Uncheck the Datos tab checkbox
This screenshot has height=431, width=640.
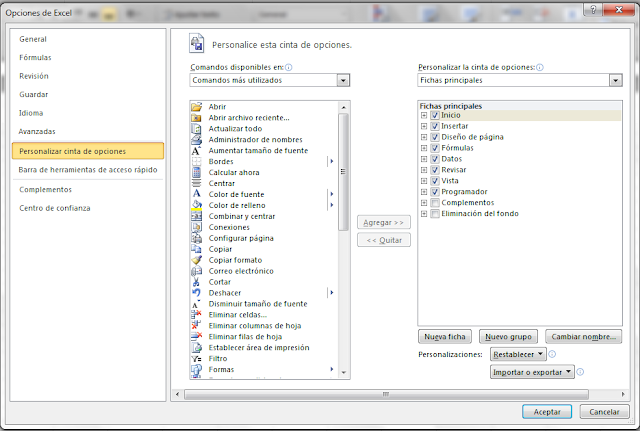(x=435, y=159)
